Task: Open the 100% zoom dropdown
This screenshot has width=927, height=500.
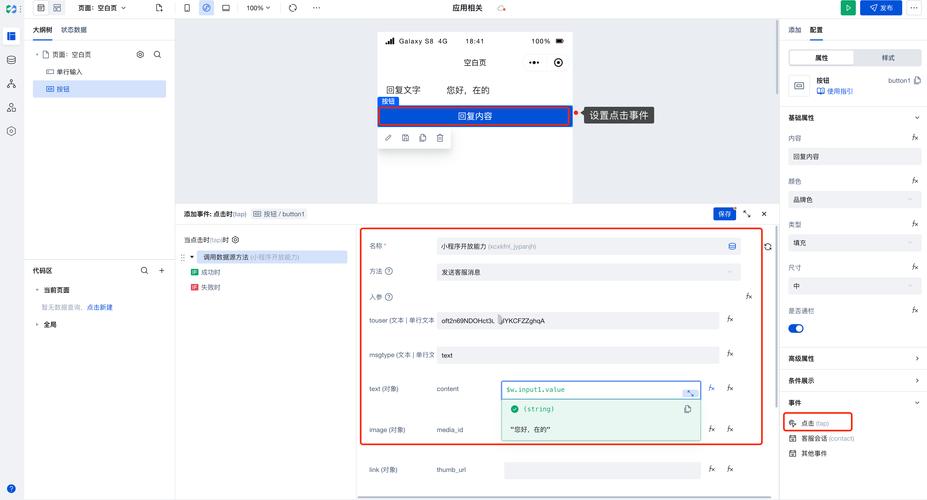Action: [258, 8]
